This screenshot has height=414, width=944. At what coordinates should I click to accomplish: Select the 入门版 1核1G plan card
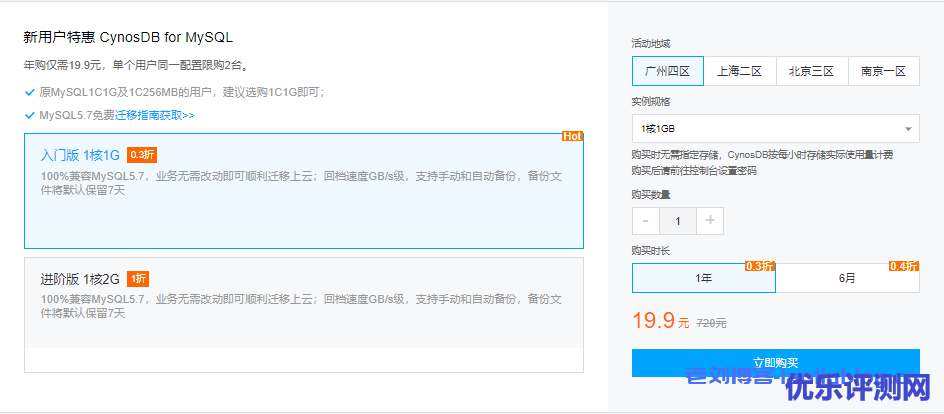(303, 191)
